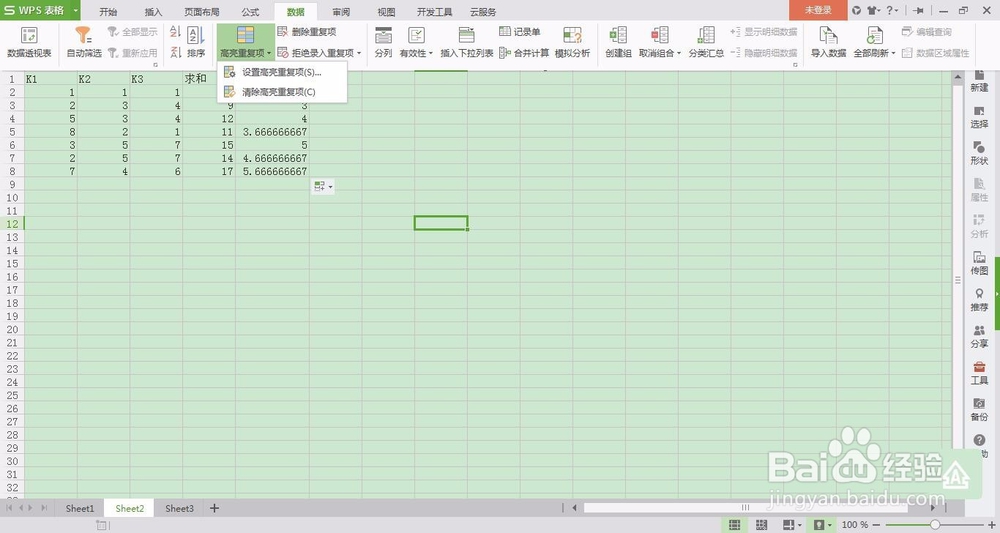1000x533 pixels.
Task: Switch to the 云服务 ribbon tab
Action: 483,11
